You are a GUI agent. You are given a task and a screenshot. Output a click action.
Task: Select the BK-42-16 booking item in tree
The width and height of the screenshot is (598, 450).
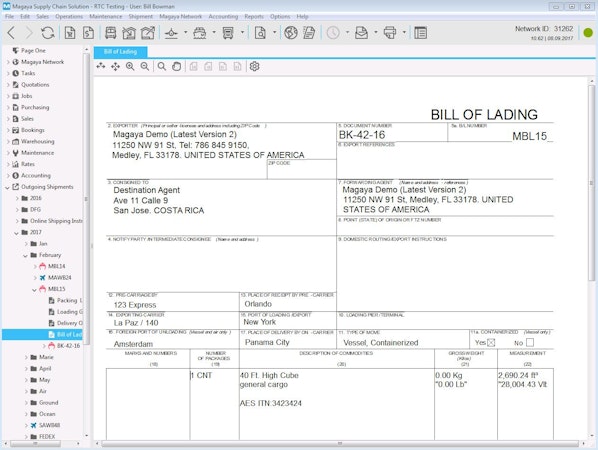coord(68,346)
